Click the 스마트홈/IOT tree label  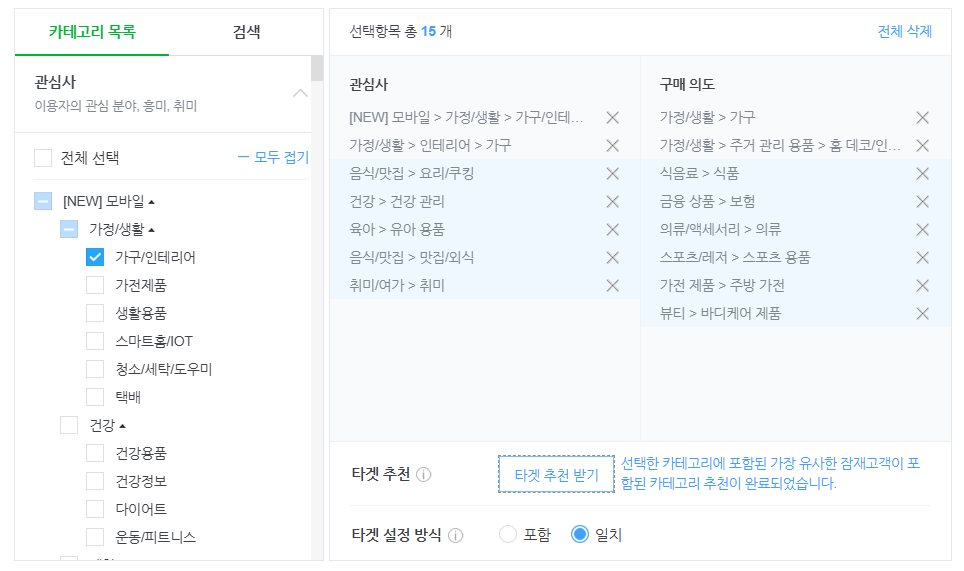154,341
